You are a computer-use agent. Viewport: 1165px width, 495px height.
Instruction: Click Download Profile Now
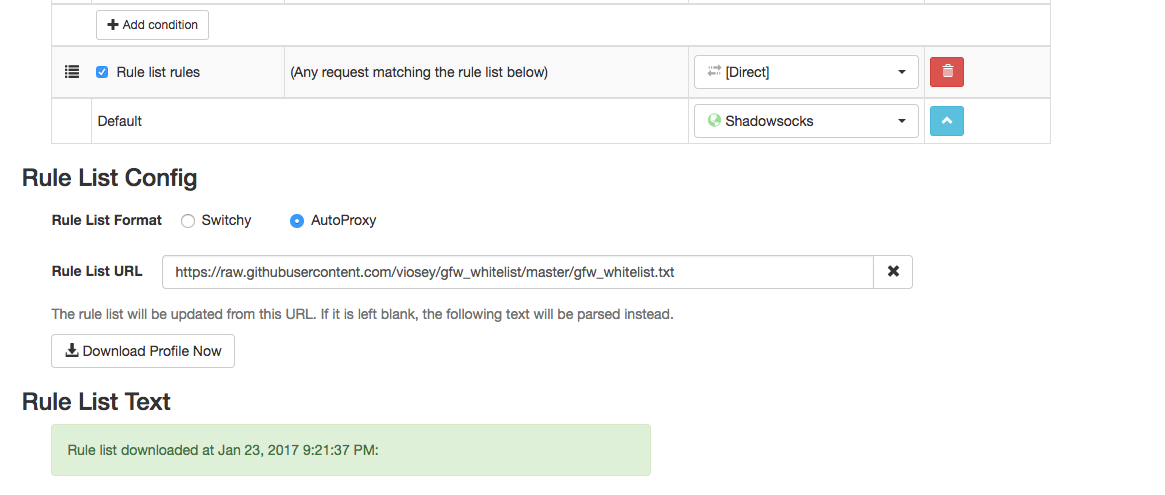click(x=143, y=351)
